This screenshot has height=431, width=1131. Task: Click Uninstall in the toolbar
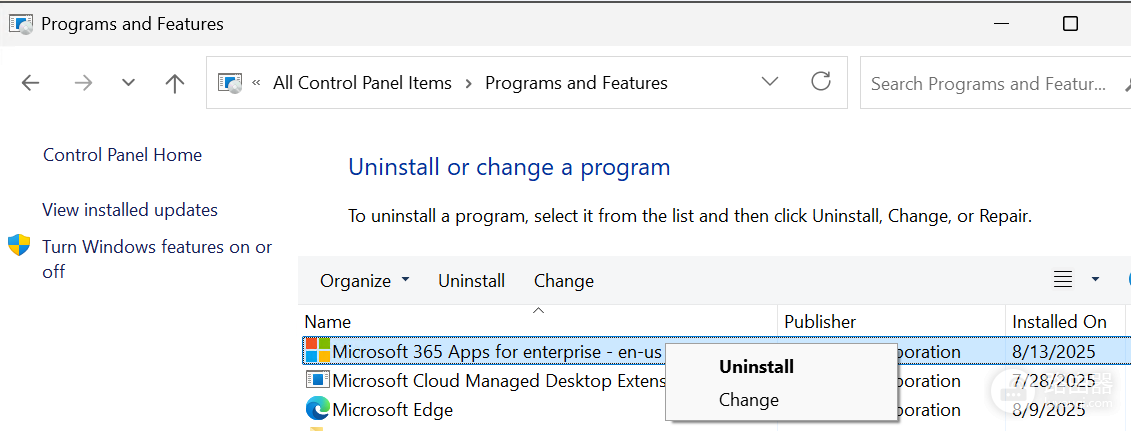(x=472, y=280)
